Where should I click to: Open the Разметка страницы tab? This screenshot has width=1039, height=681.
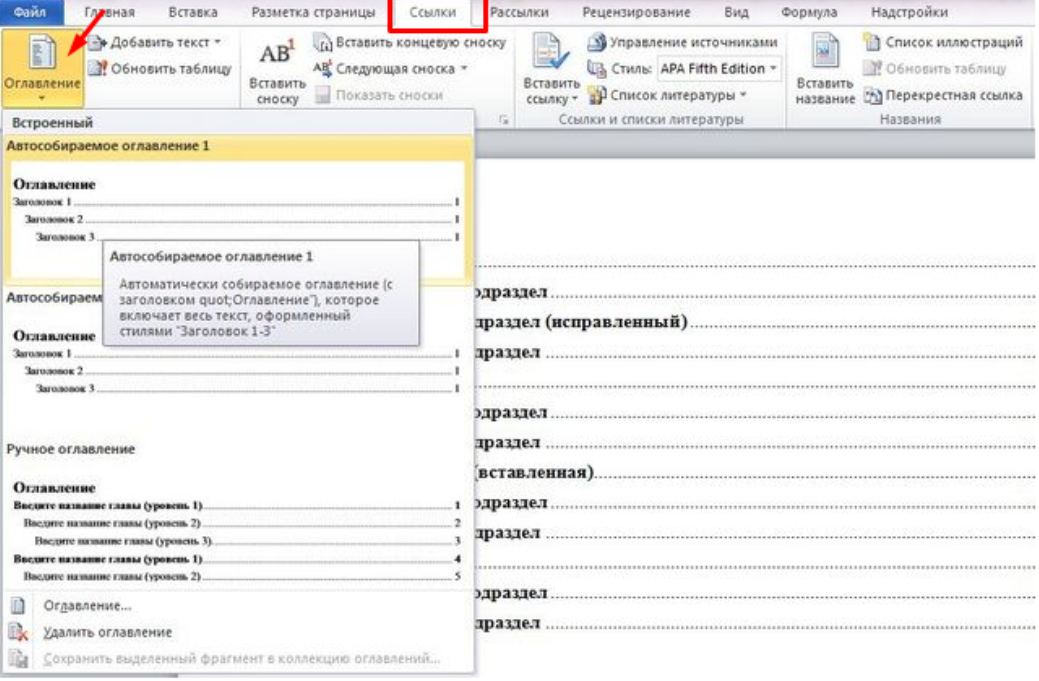(x=313, y=13)
